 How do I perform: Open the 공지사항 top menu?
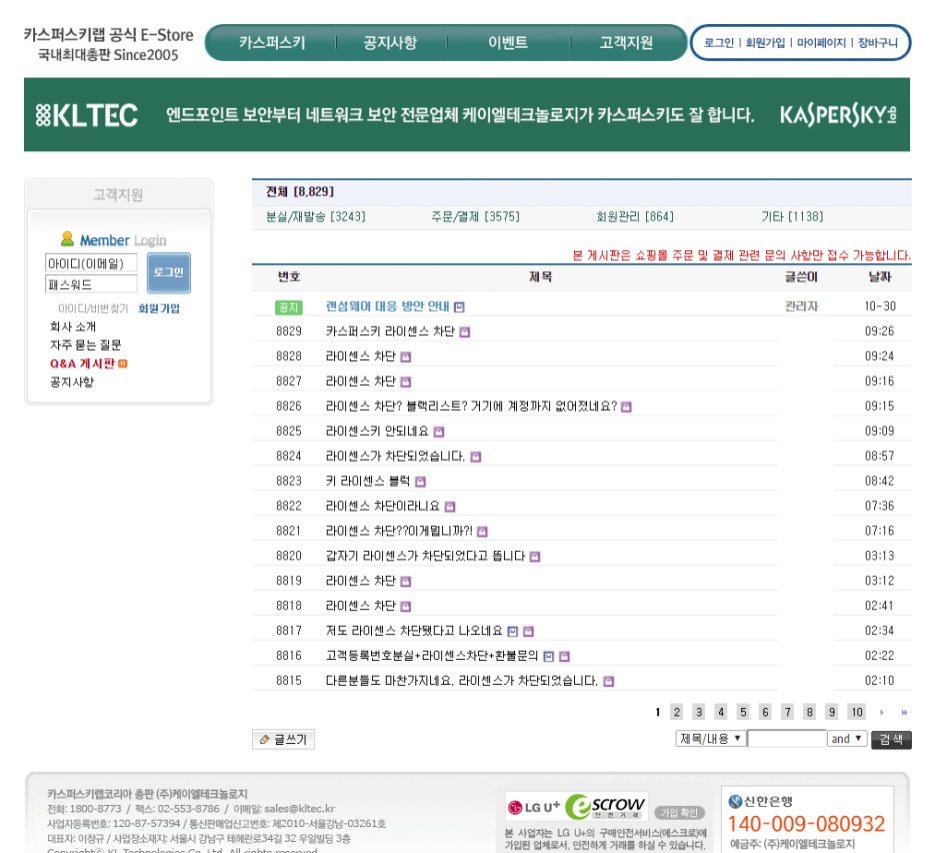click(x=390, y=42)
